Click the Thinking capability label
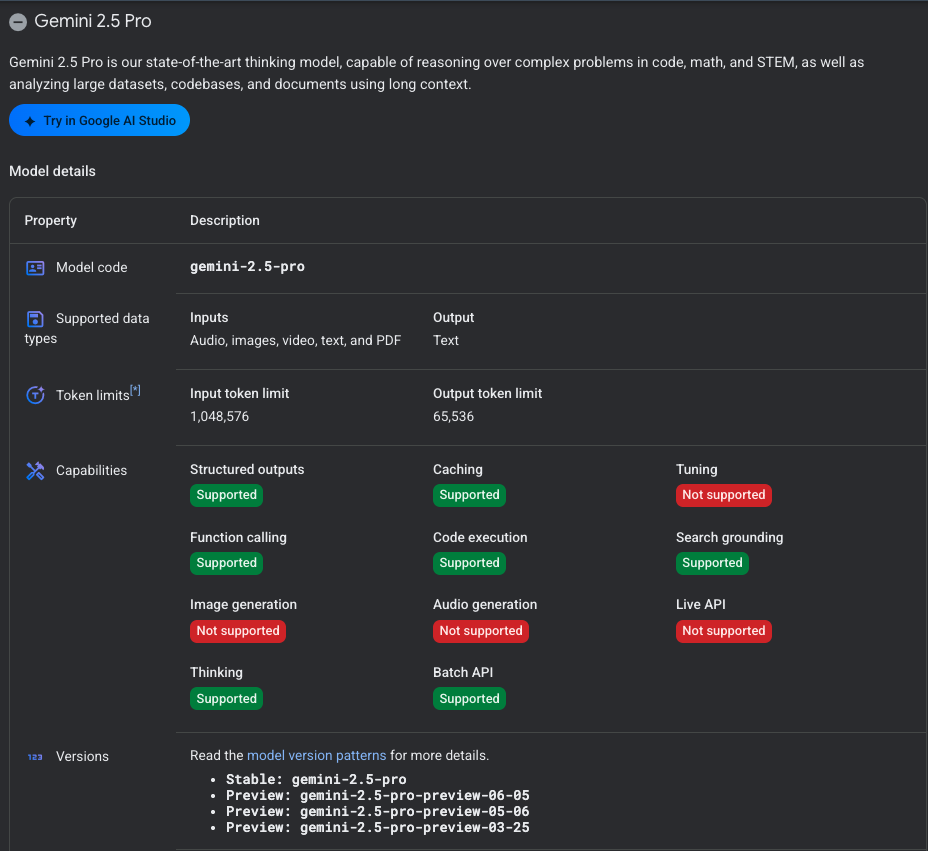This screenshot has width=928, height=851. [216, 672]
